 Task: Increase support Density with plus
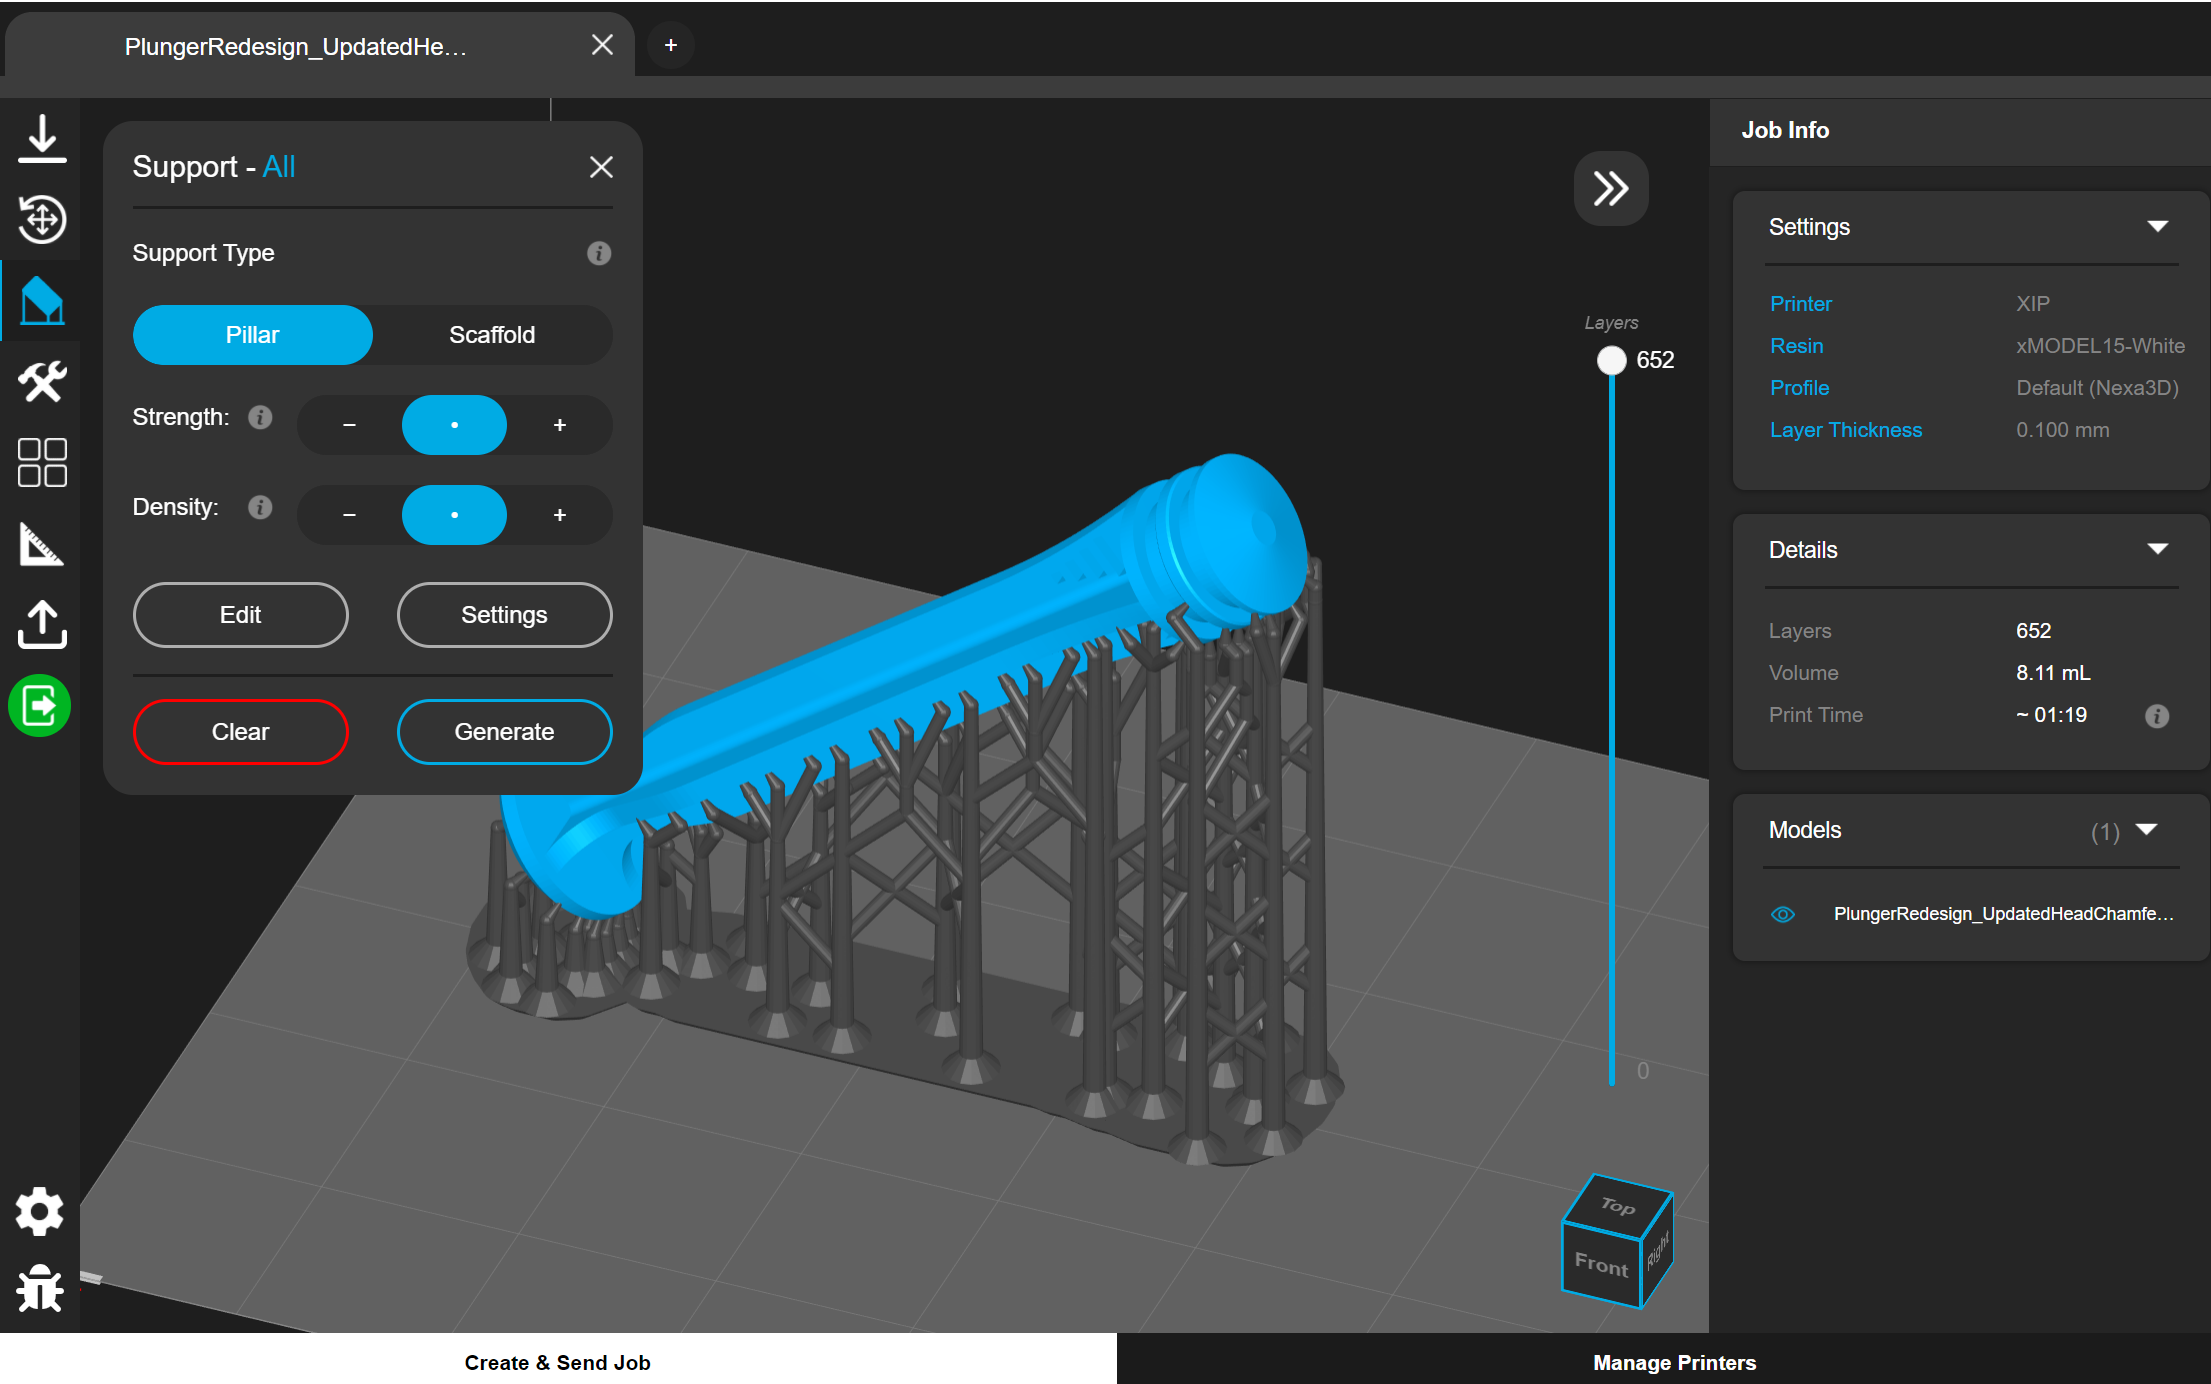pos(560,515)
